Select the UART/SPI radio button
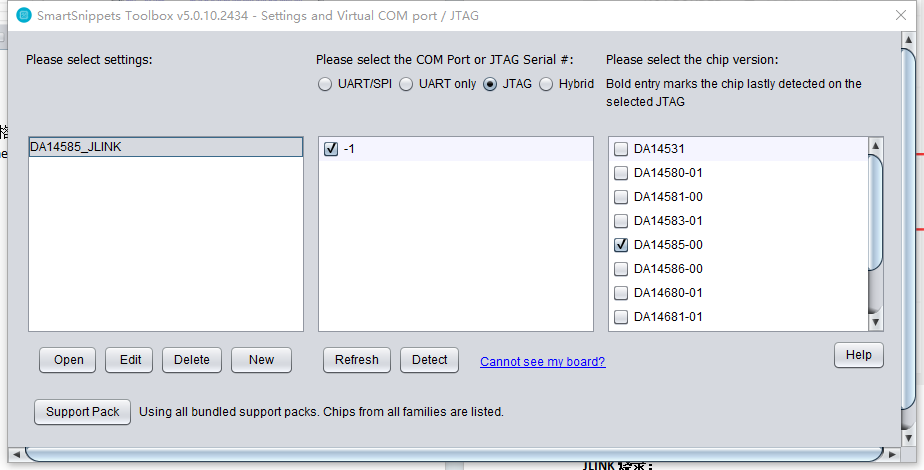 coord(325,84)
